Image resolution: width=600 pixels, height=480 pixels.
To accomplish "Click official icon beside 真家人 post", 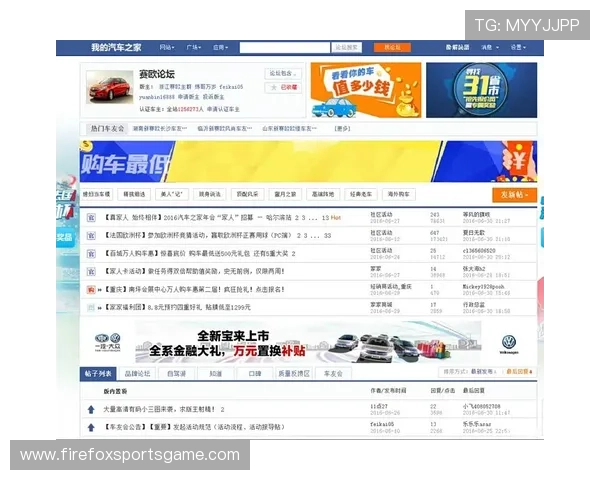I will [91, 218].
